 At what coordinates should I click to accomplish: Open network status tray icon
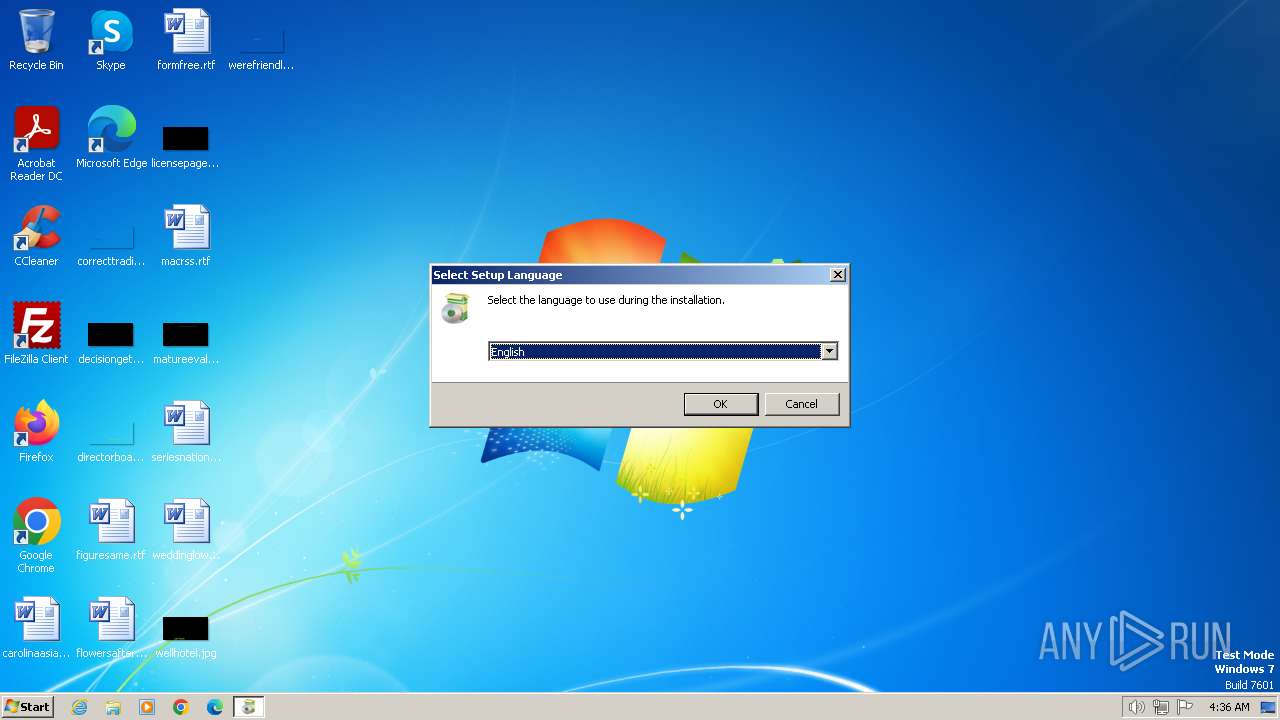1161,707
